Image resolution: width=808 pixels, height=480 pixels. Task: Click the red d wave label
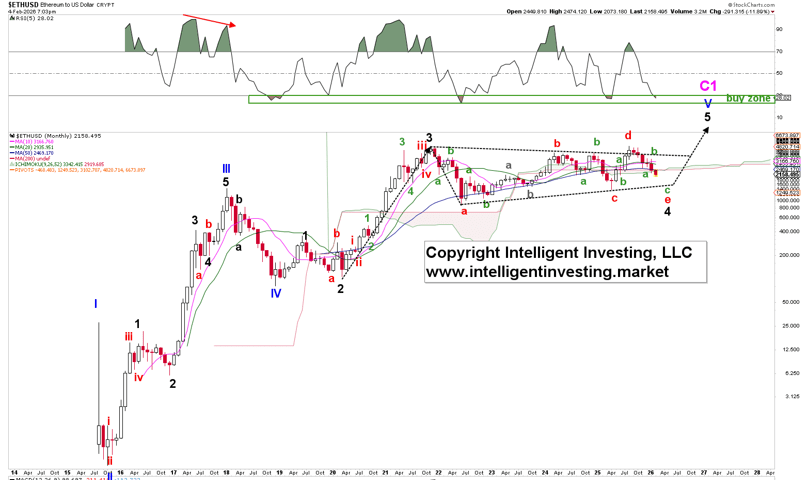tap(628, 135)
